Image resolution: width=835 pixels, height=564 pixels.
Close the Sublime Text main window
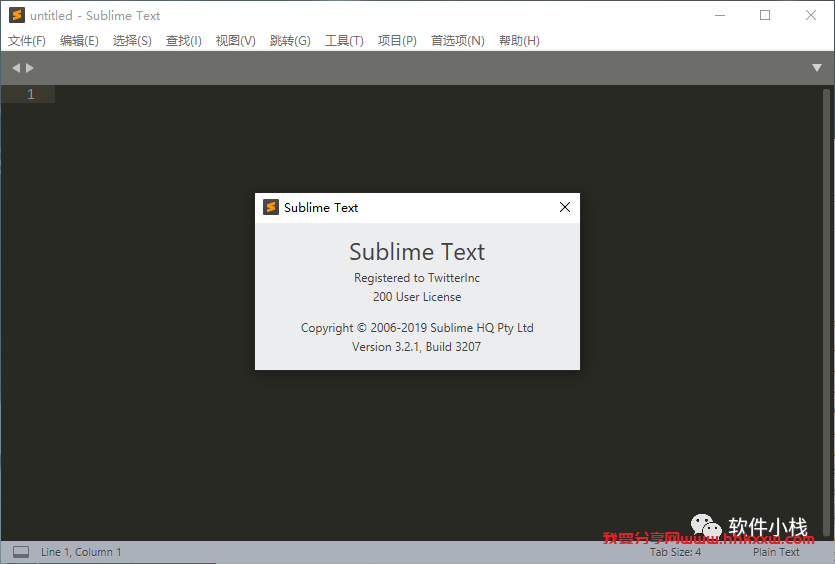pos(811,15)
